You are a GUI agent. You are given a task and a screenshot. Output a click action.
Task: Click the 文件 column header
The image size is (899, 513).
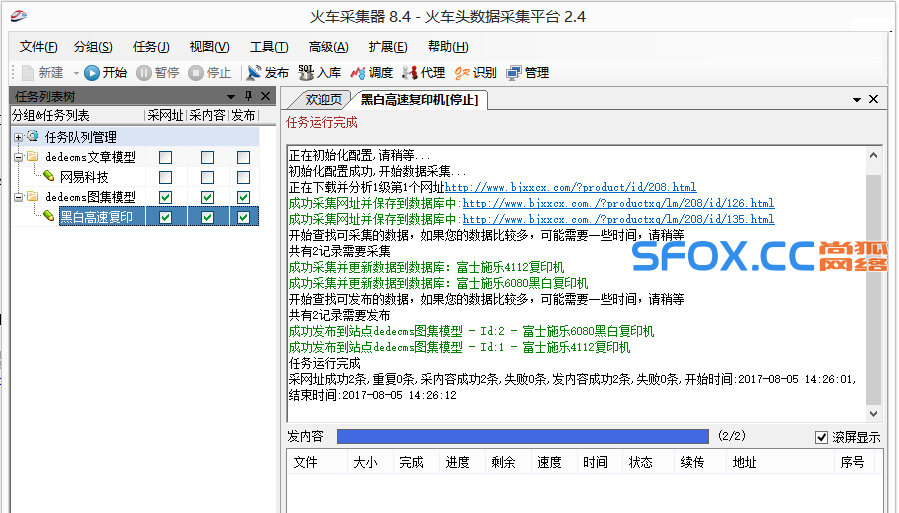tap(317, 462)
